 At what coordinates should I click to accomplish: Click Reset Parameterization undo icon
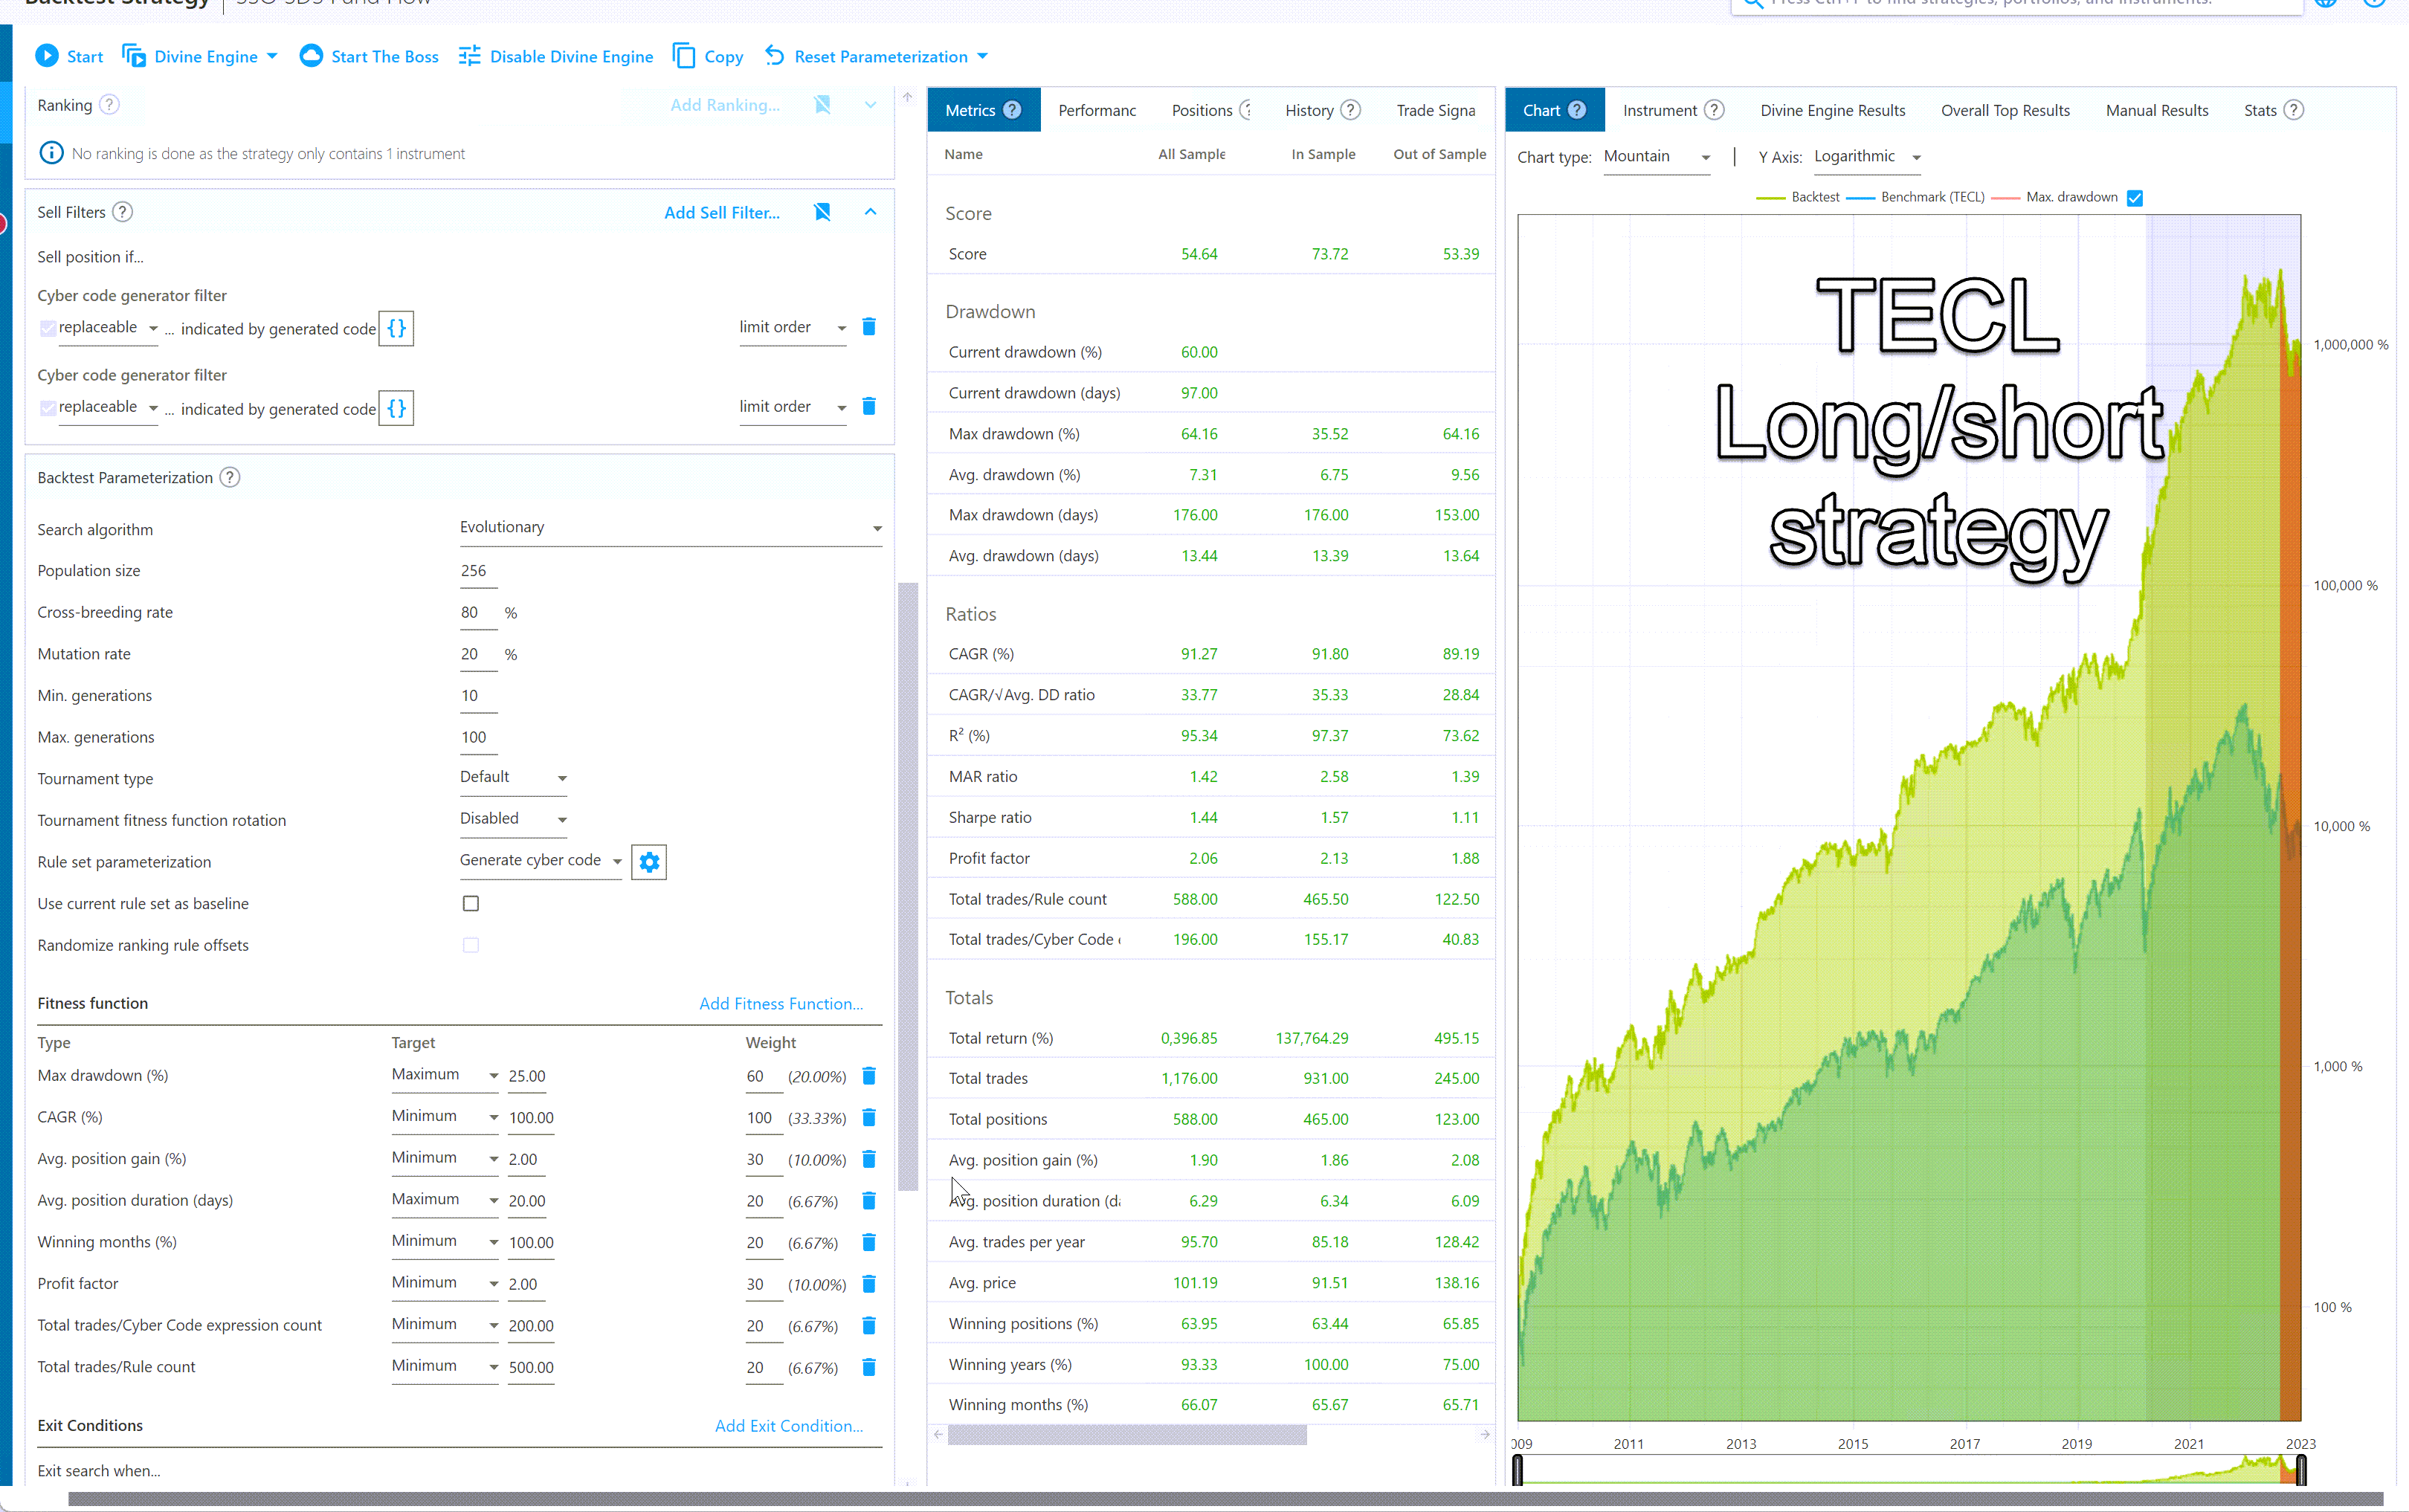[775, 56]
